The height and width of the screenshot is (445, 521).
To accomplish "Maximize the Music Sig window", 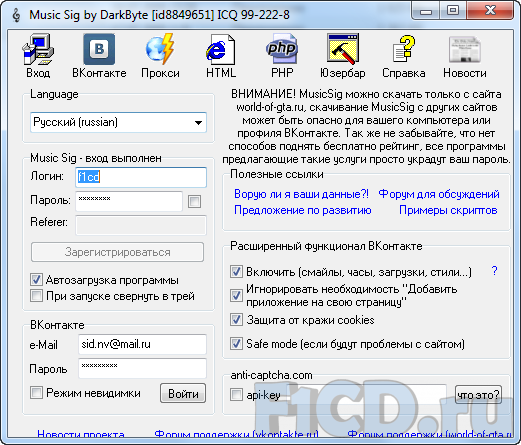I will pos(453,11).
